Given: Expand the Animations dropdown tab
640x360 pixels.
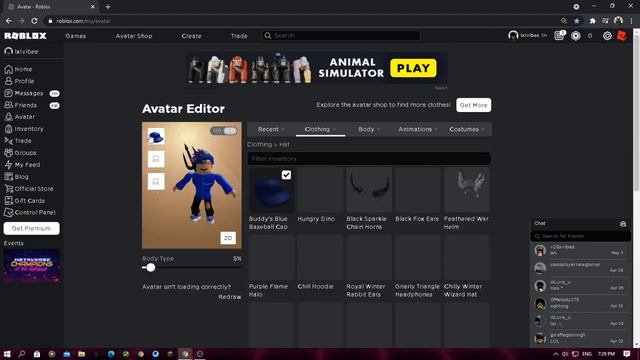Looking at the screenshot, I should [x=418, y=129].
